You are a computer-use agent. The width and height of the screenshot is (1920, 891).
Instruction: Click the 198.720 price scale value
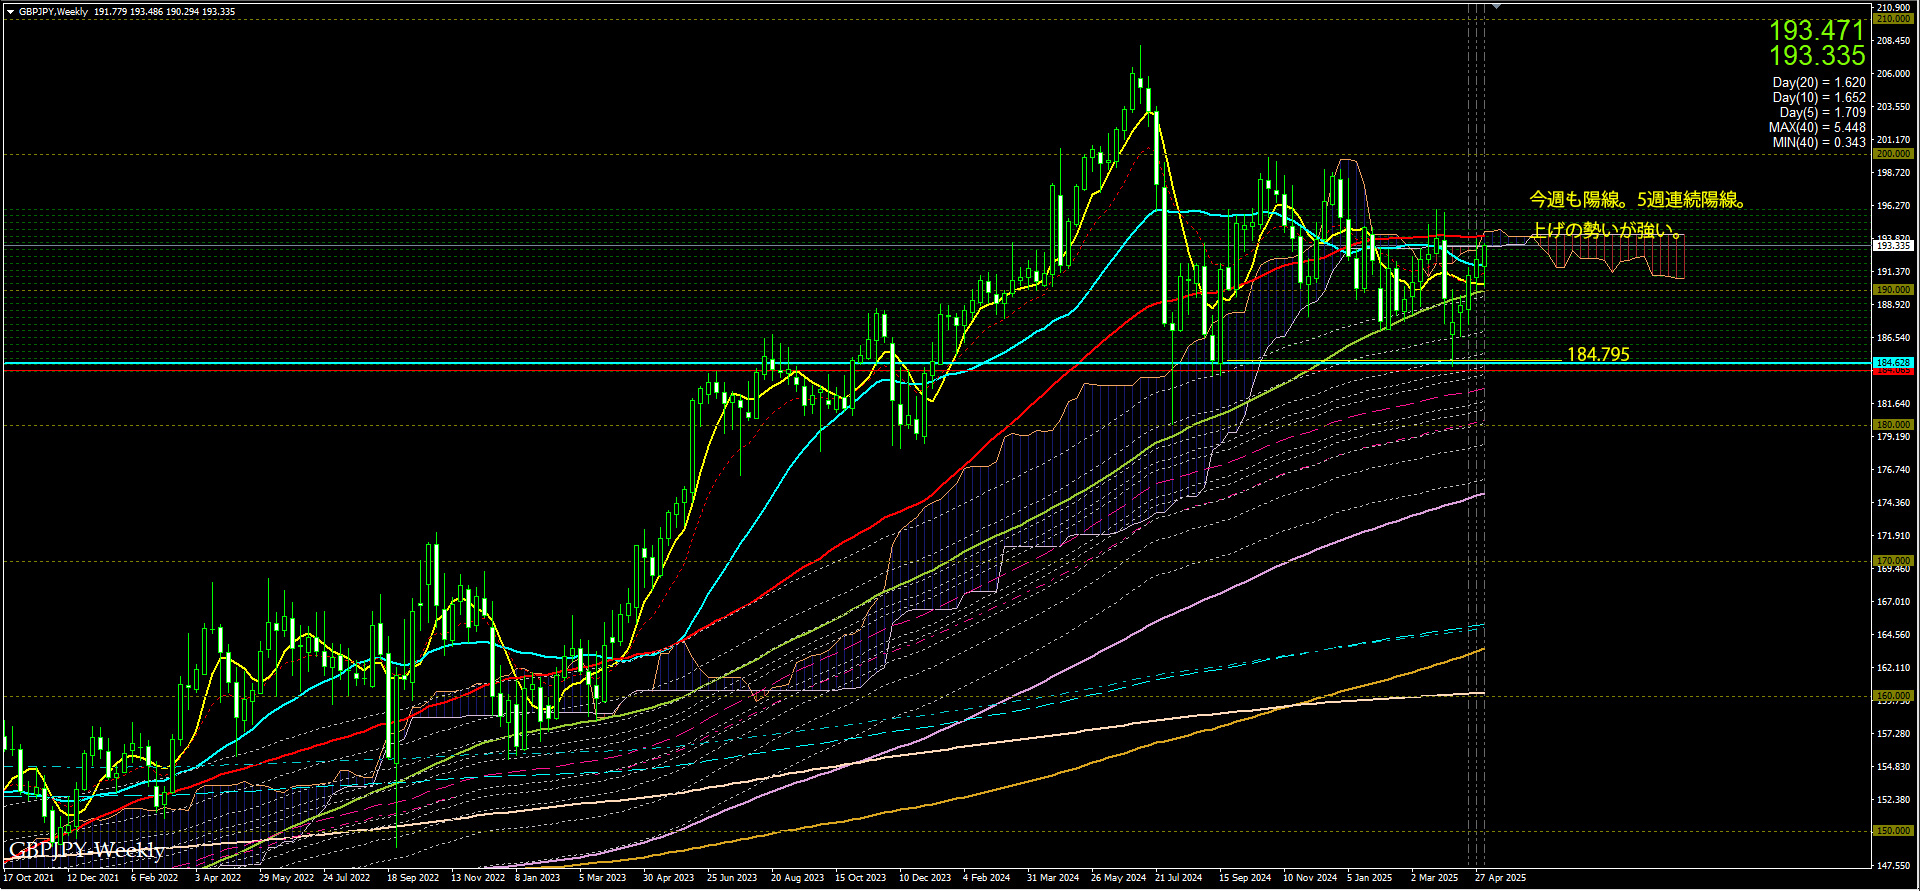(x=1894, y=173)
